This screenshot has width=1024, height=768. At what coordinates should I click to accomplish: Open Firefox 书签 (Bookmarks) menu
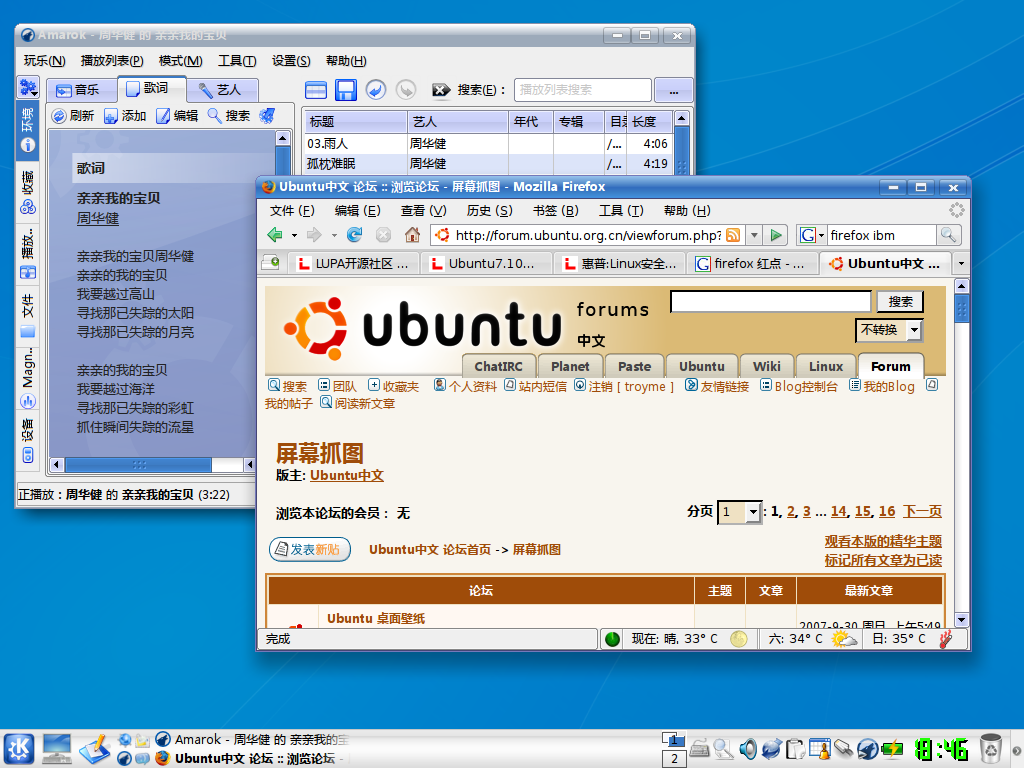(556, 210)
